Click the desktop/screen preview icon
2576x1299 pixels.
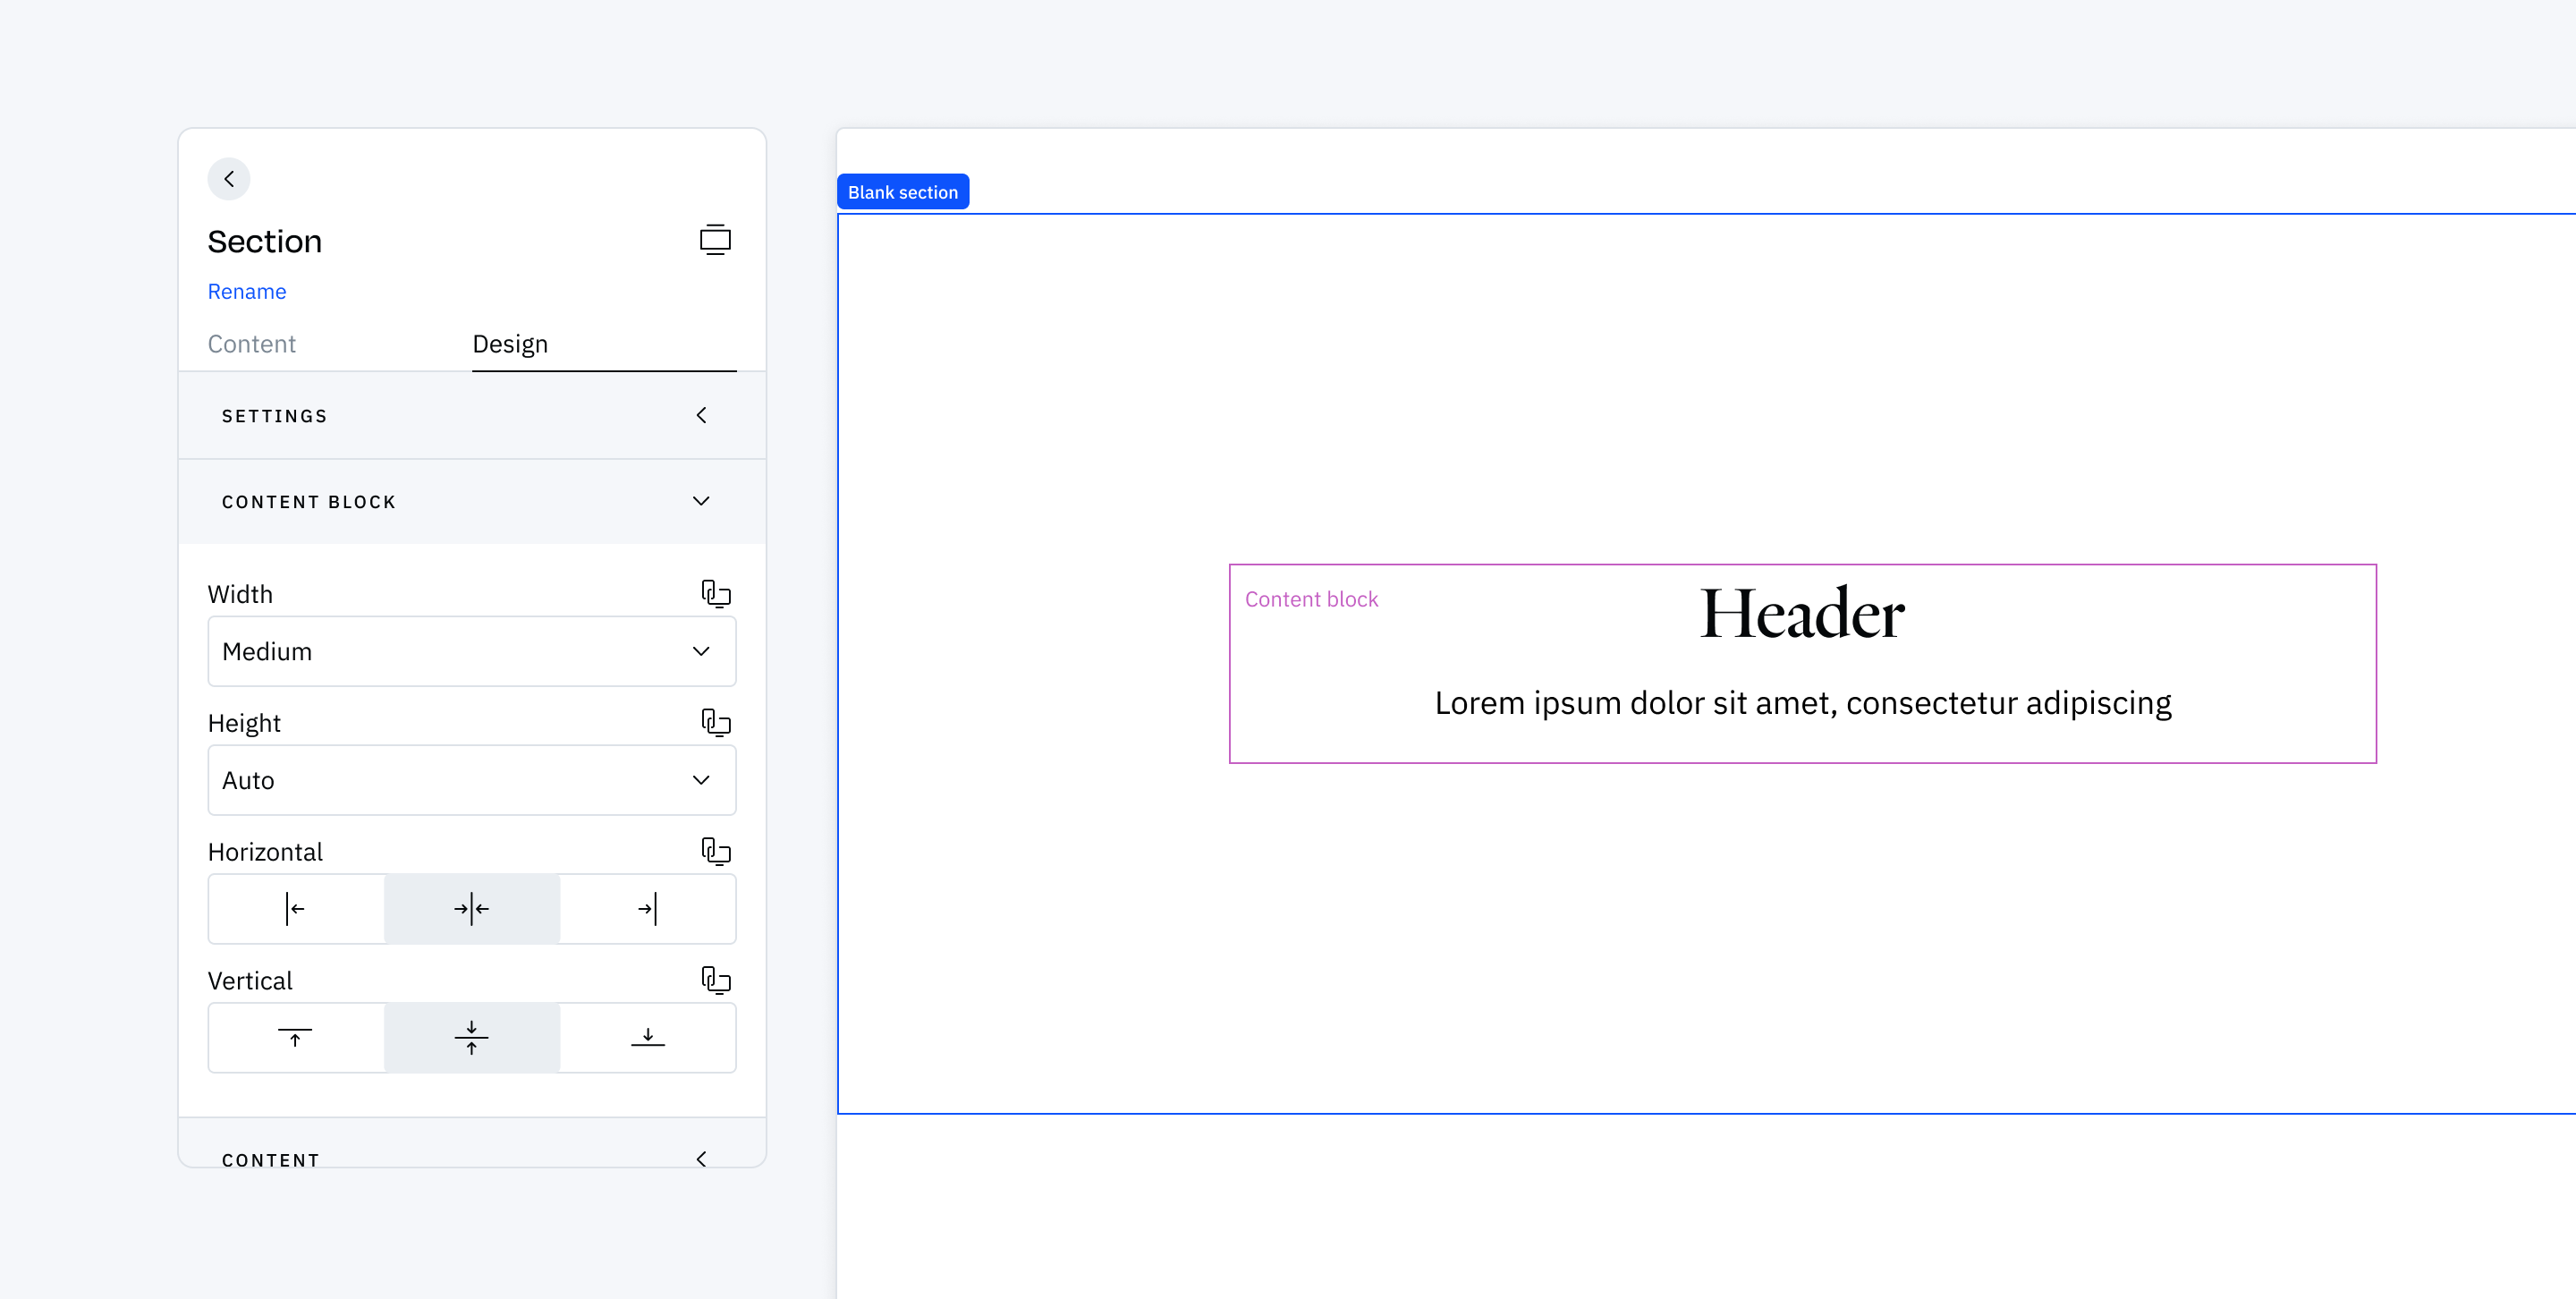tap(716, 241)
